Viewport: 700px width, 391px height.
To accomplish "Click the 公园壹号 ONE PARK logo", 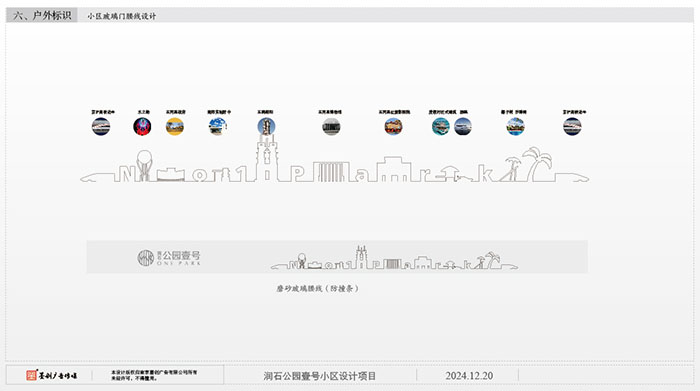I will click(169, 258).
